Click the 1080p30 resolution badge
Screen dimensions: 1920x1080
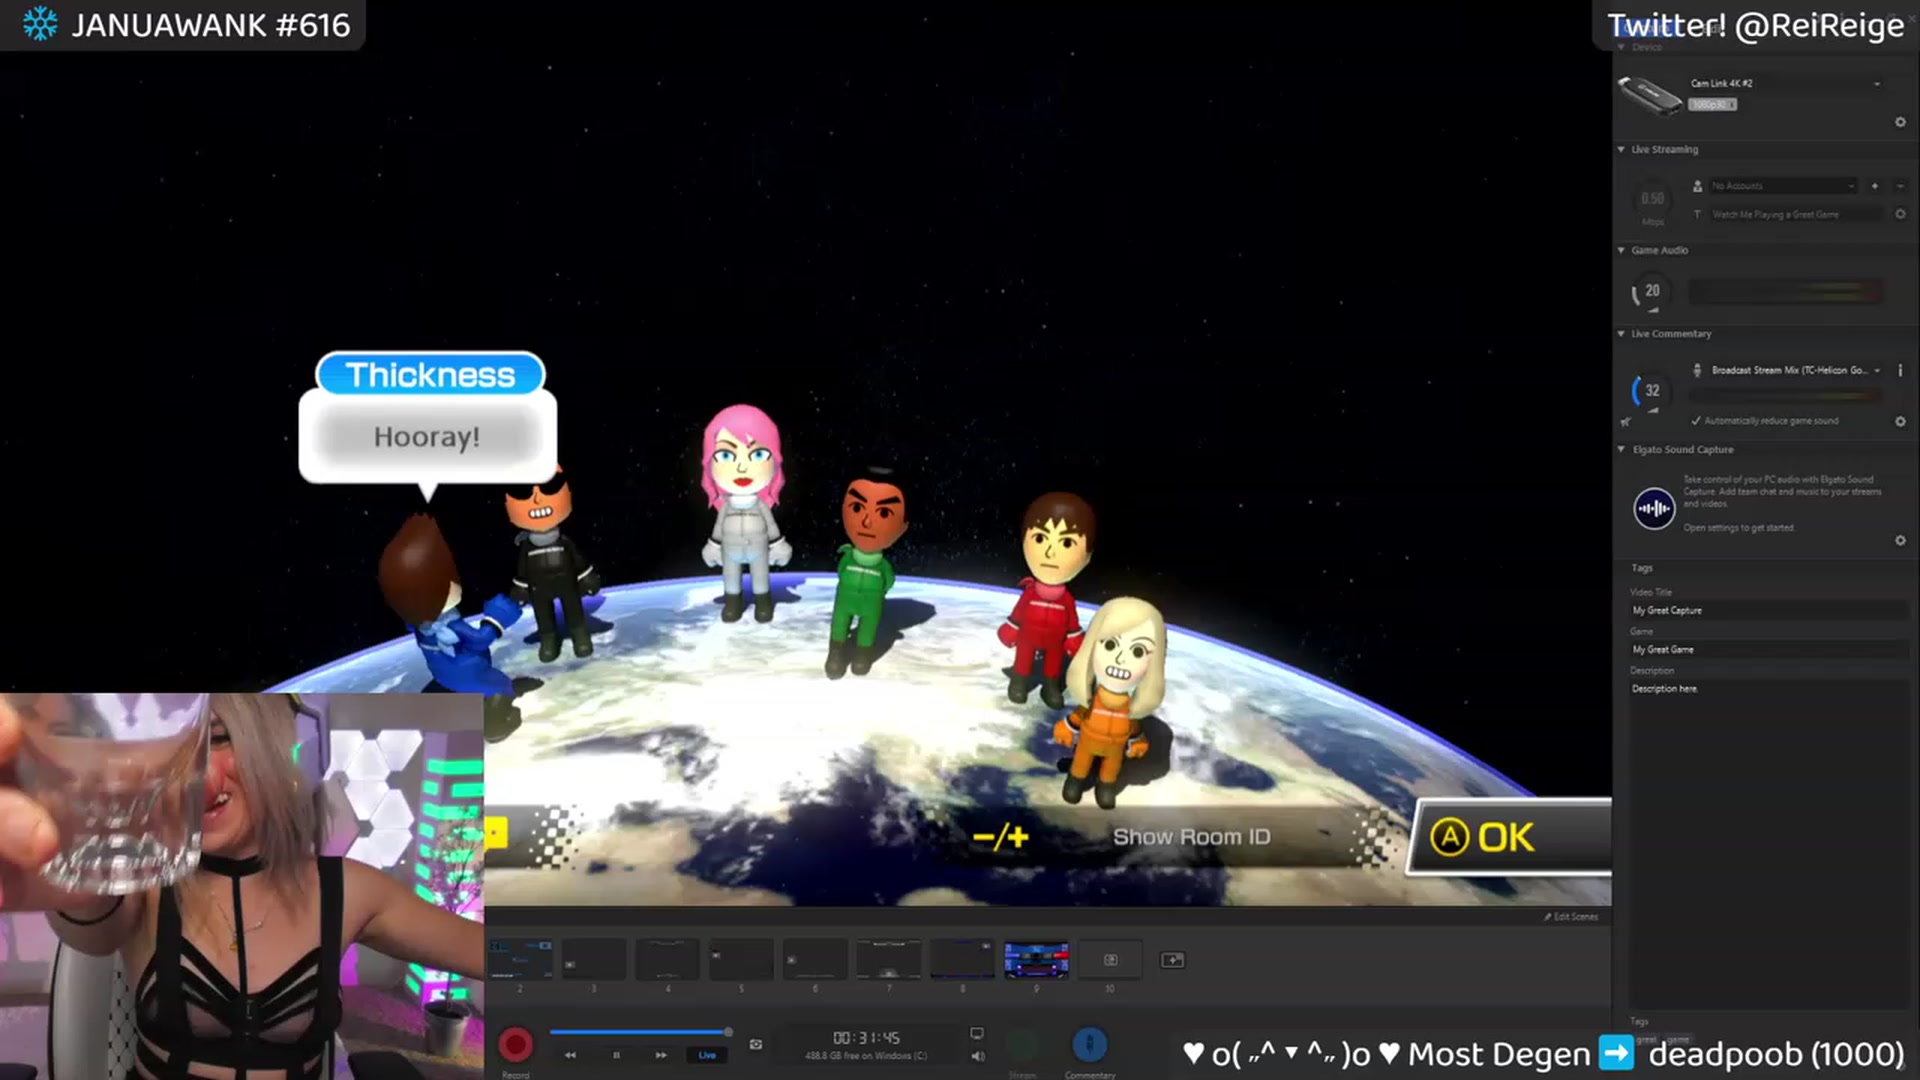[1712, 104]
